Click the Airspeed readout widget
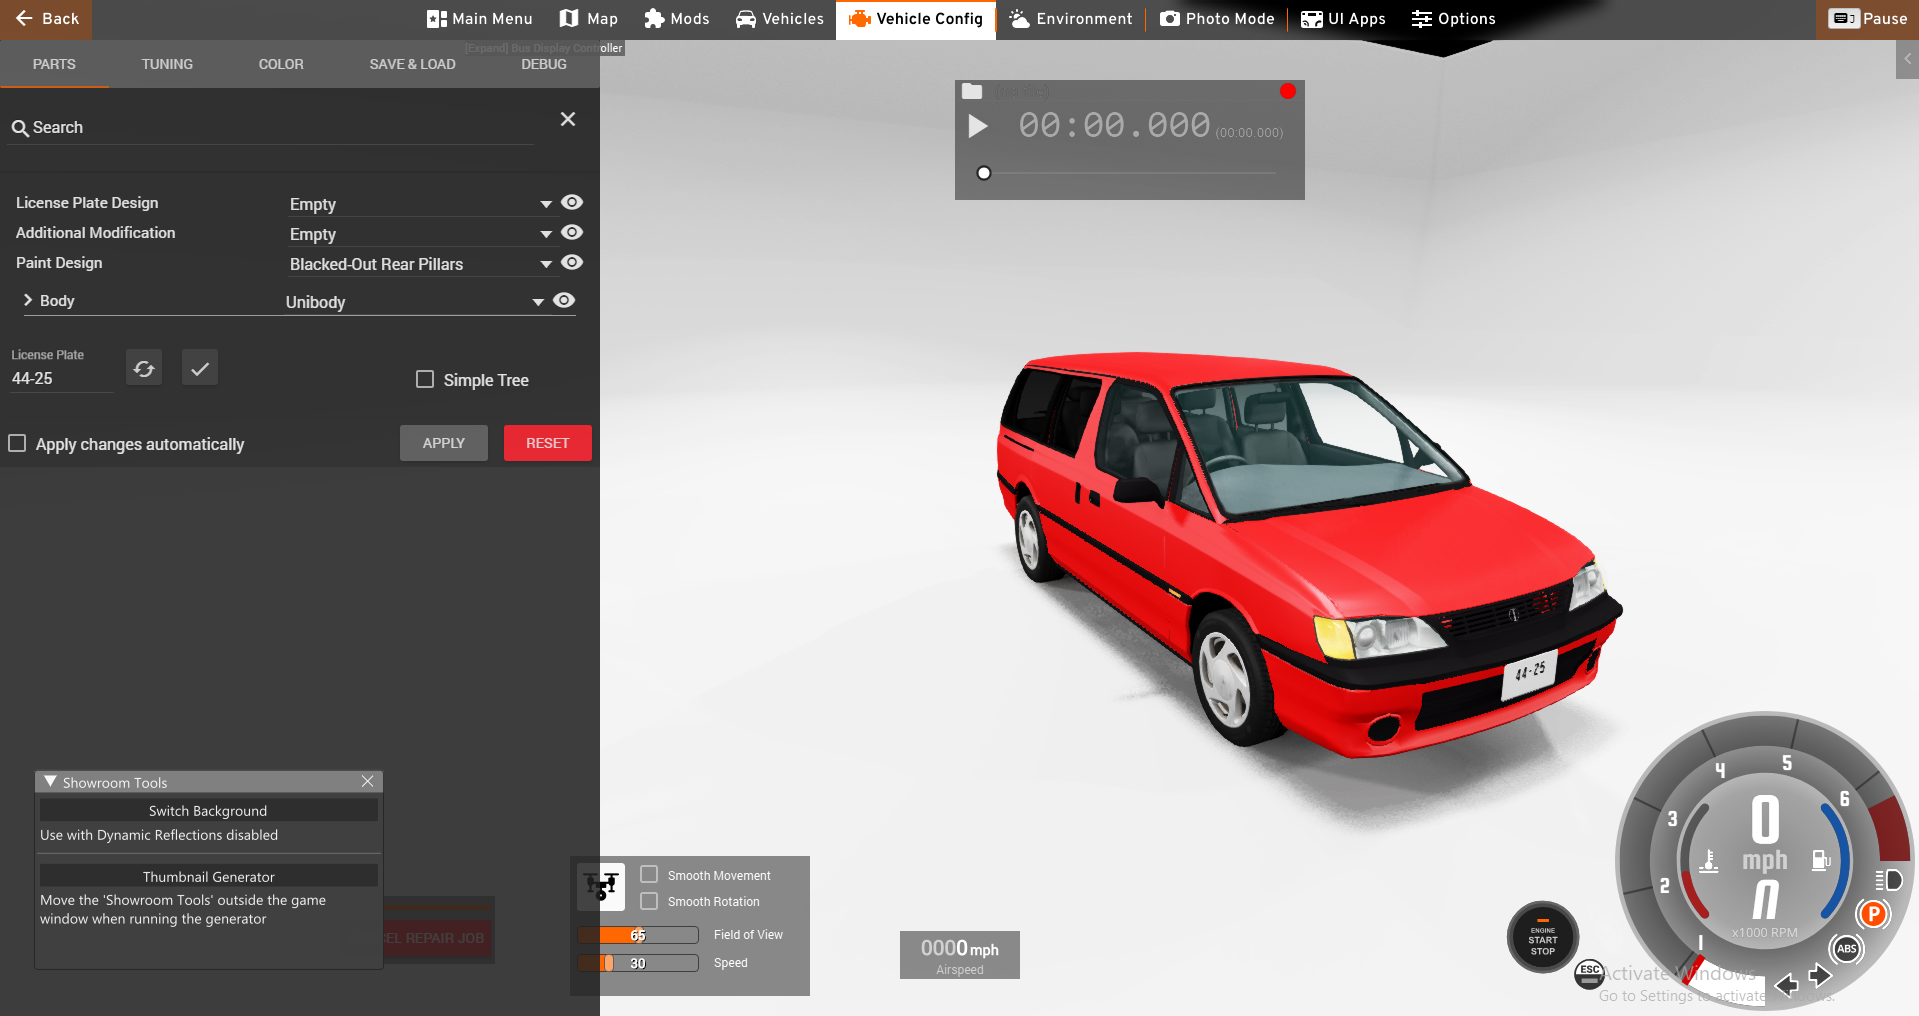 960,955
